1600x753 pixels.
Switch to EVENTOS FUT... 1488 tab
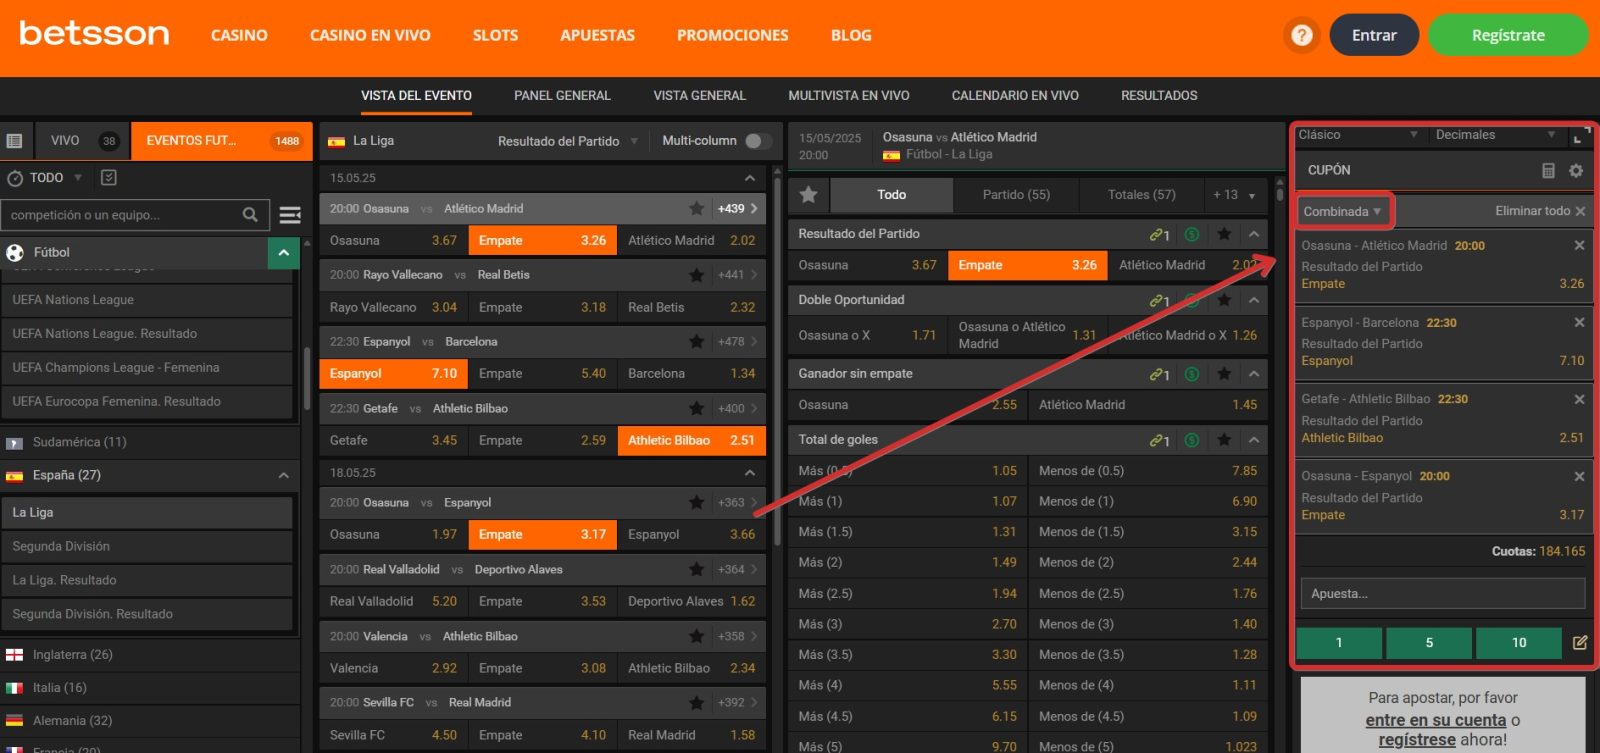pos(222,141)
